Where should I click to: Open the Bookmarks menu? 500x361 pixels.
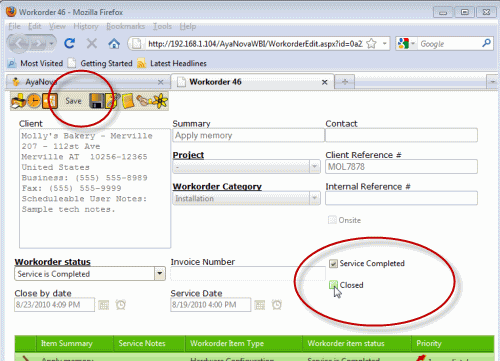pos(125,26)
